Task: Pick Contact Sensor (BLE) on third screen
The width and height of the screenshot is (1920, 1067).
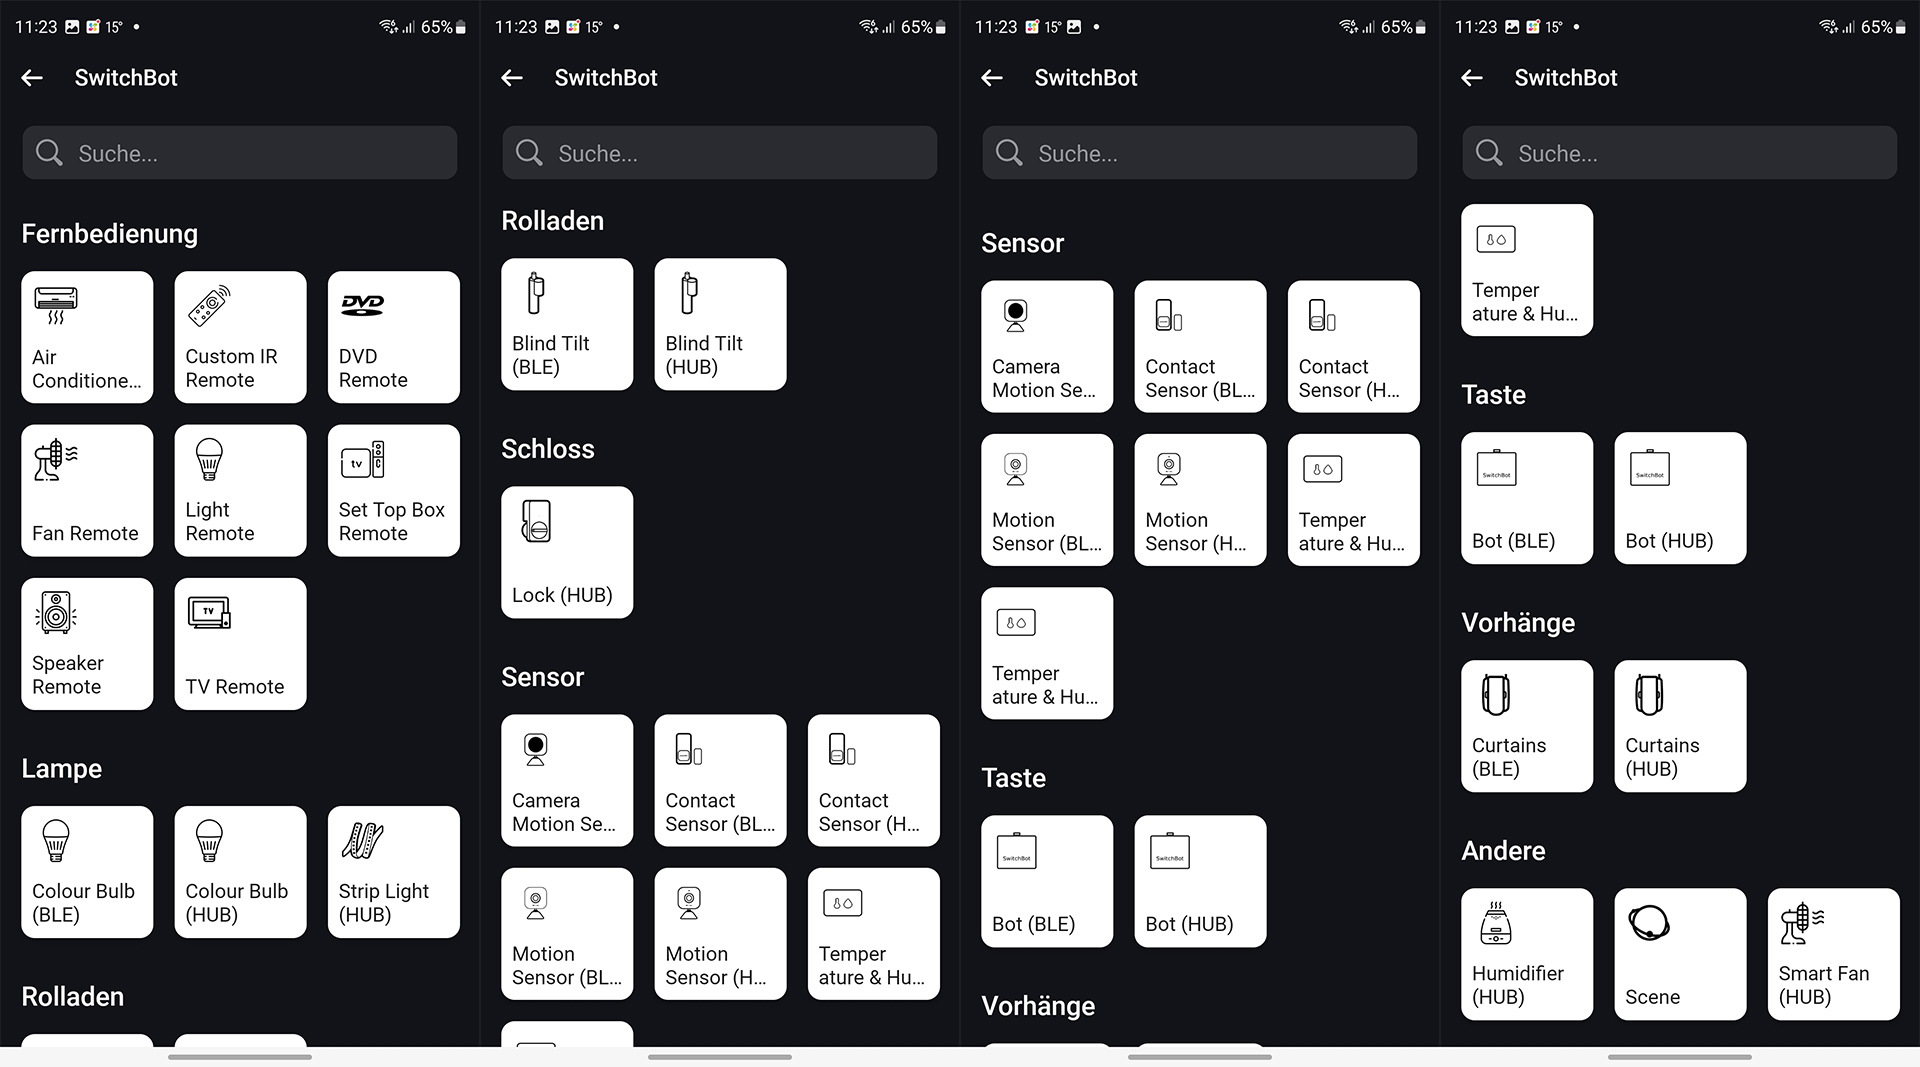Action: (1200, 346)
